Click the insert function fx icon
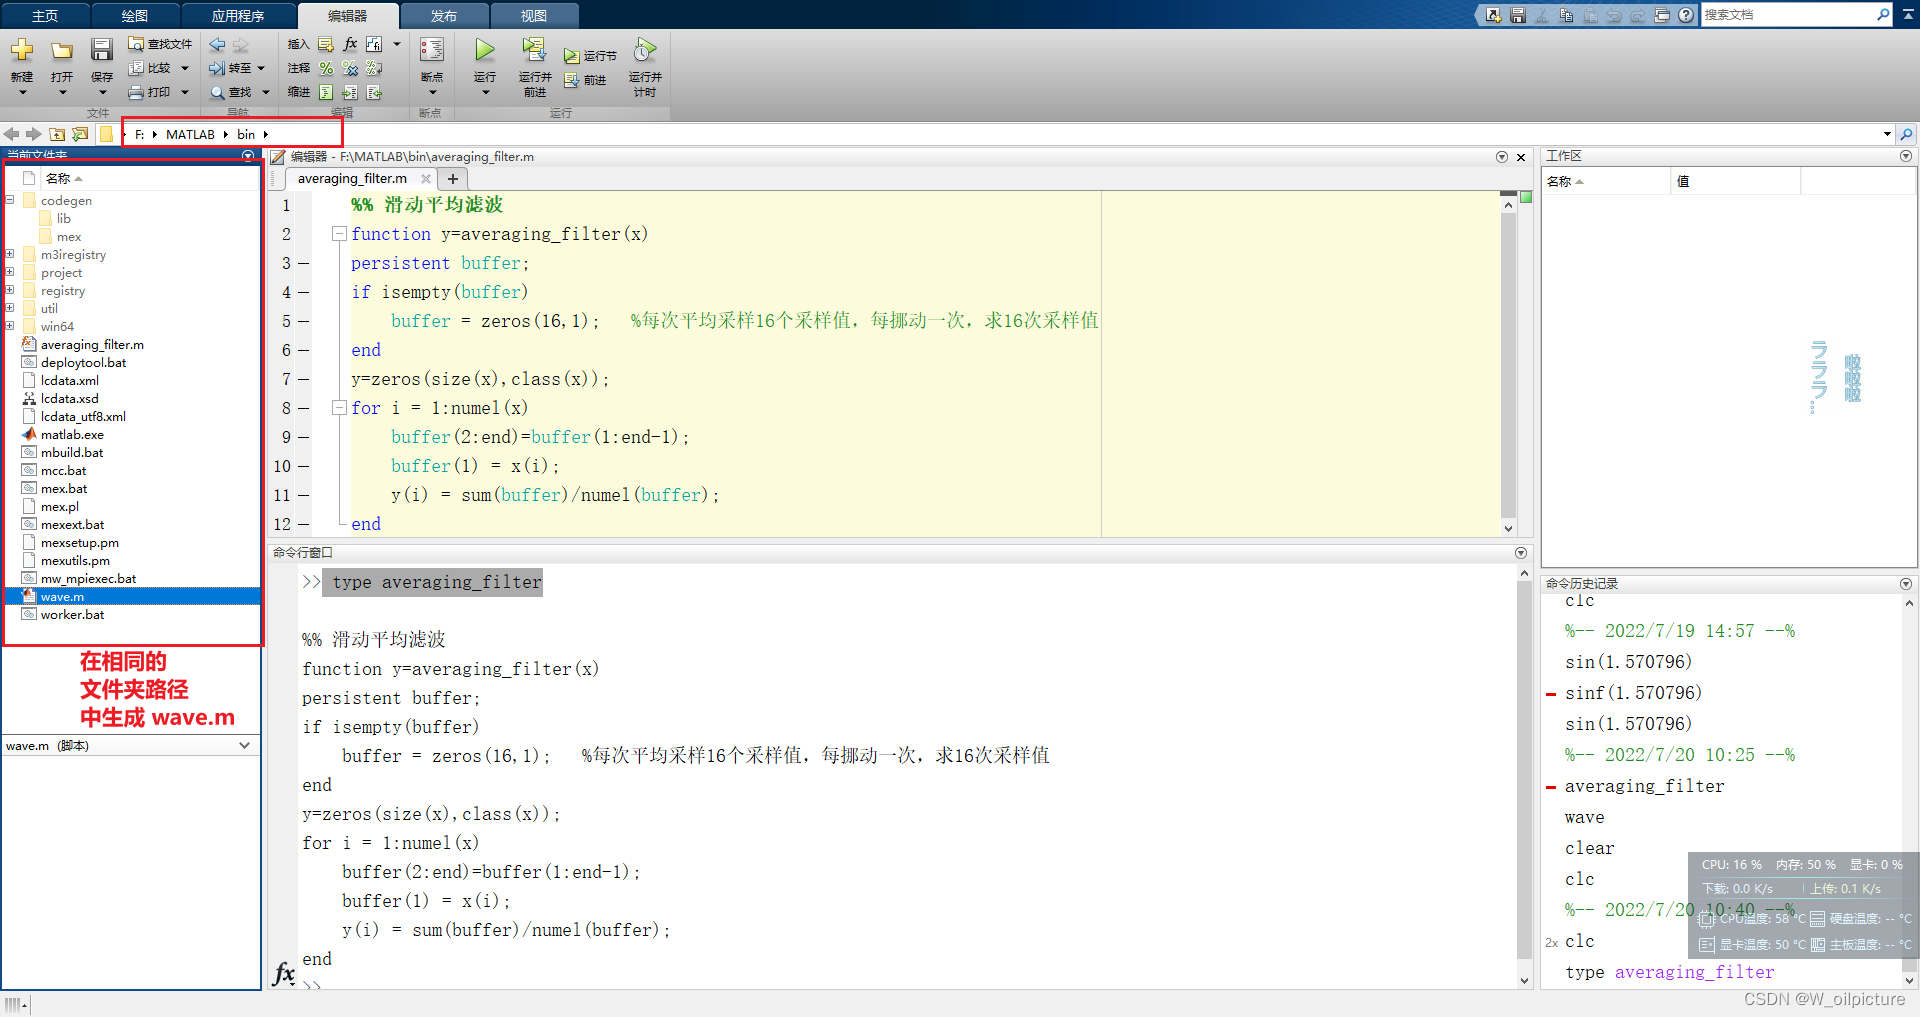 coord(350,44)
